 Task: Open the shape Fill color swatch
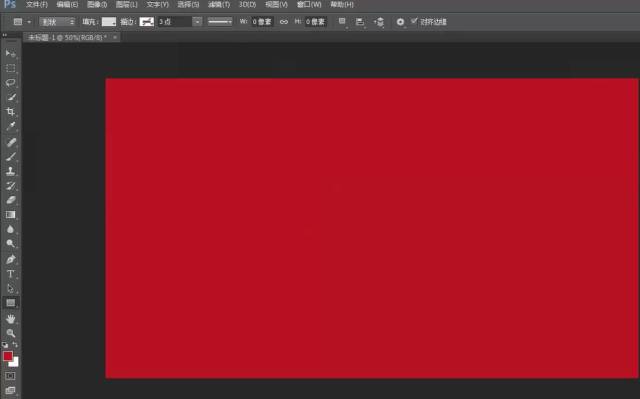click(x=109, y=22)
